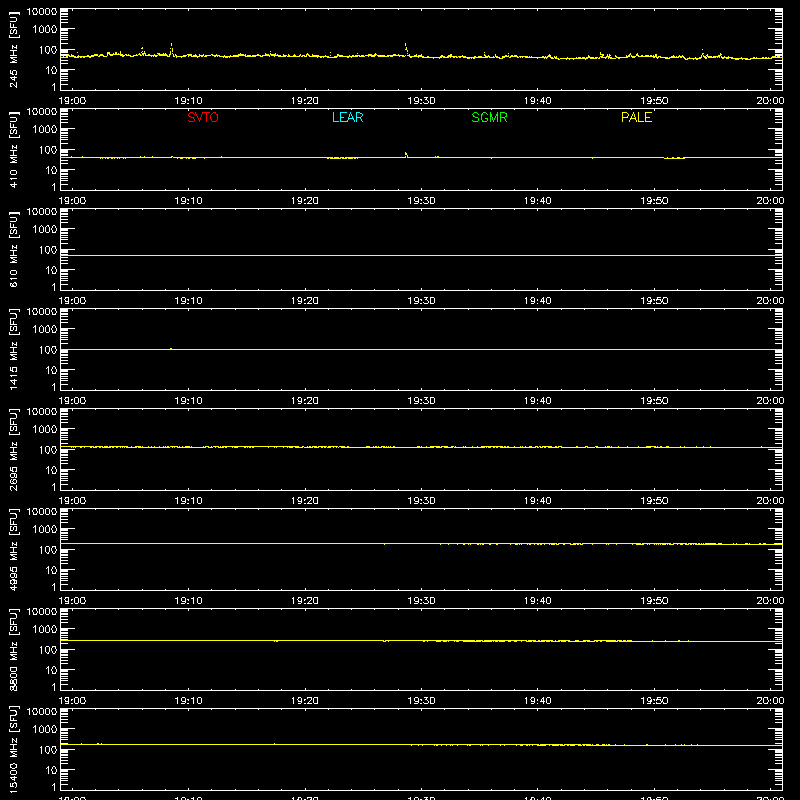800x800 pixels.
Task: Click the 410 MHz [SFU] axis label
Action: click(x=13, y=149)
